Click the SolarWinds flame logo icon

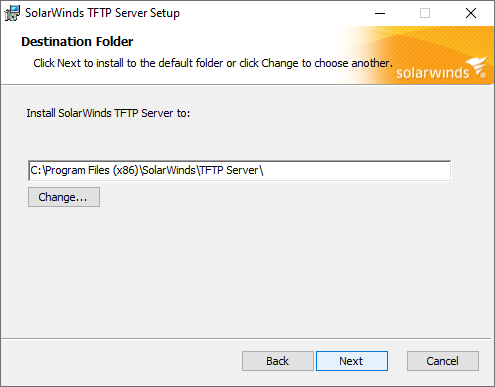[476, 65]
